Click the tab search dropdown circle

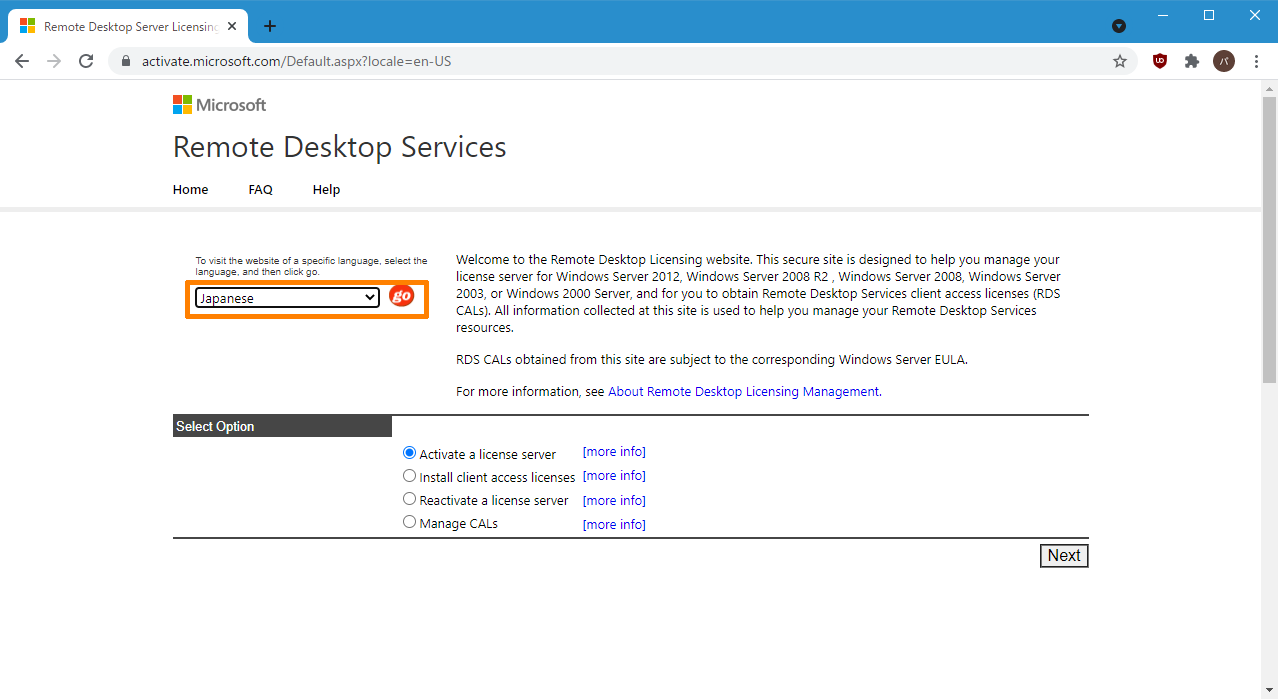(1119, 26)
